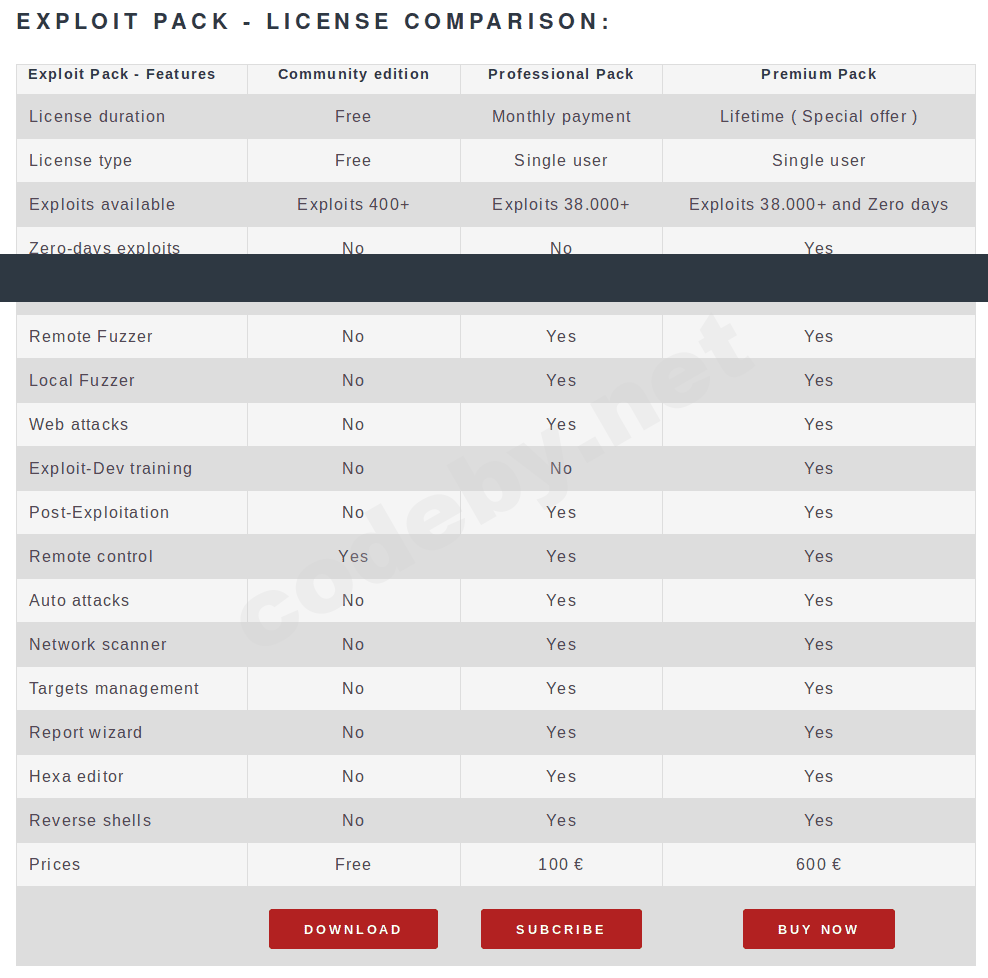This screenshot has height=978, width=988.
Task: Click the Hexa editor feature label
Action: [x=76, y=777]
